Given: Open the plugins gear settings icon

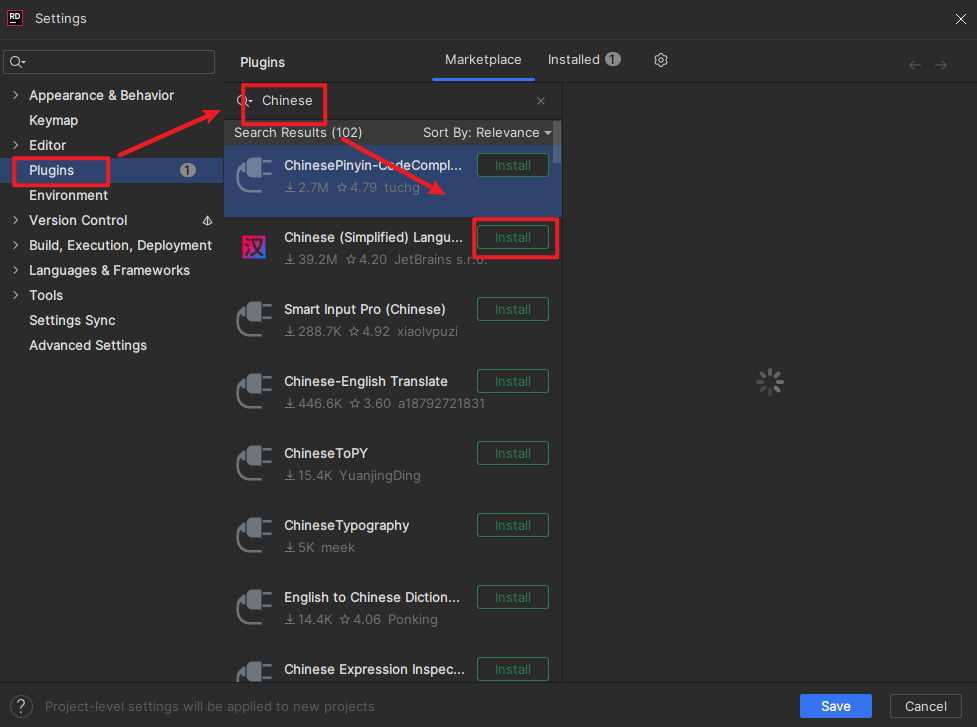Looking at the screenshot, I should click(660, 60).
